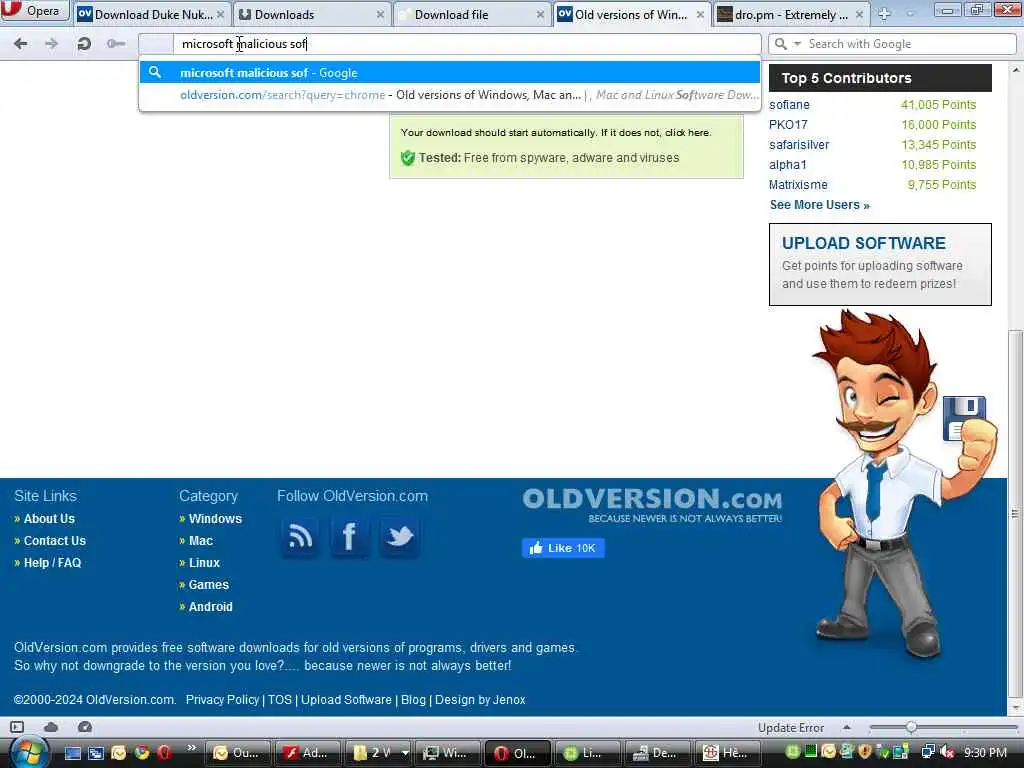Click the Update Error status text
Viewport: 1024px width, 768px height.
click(x=791, y=728)
